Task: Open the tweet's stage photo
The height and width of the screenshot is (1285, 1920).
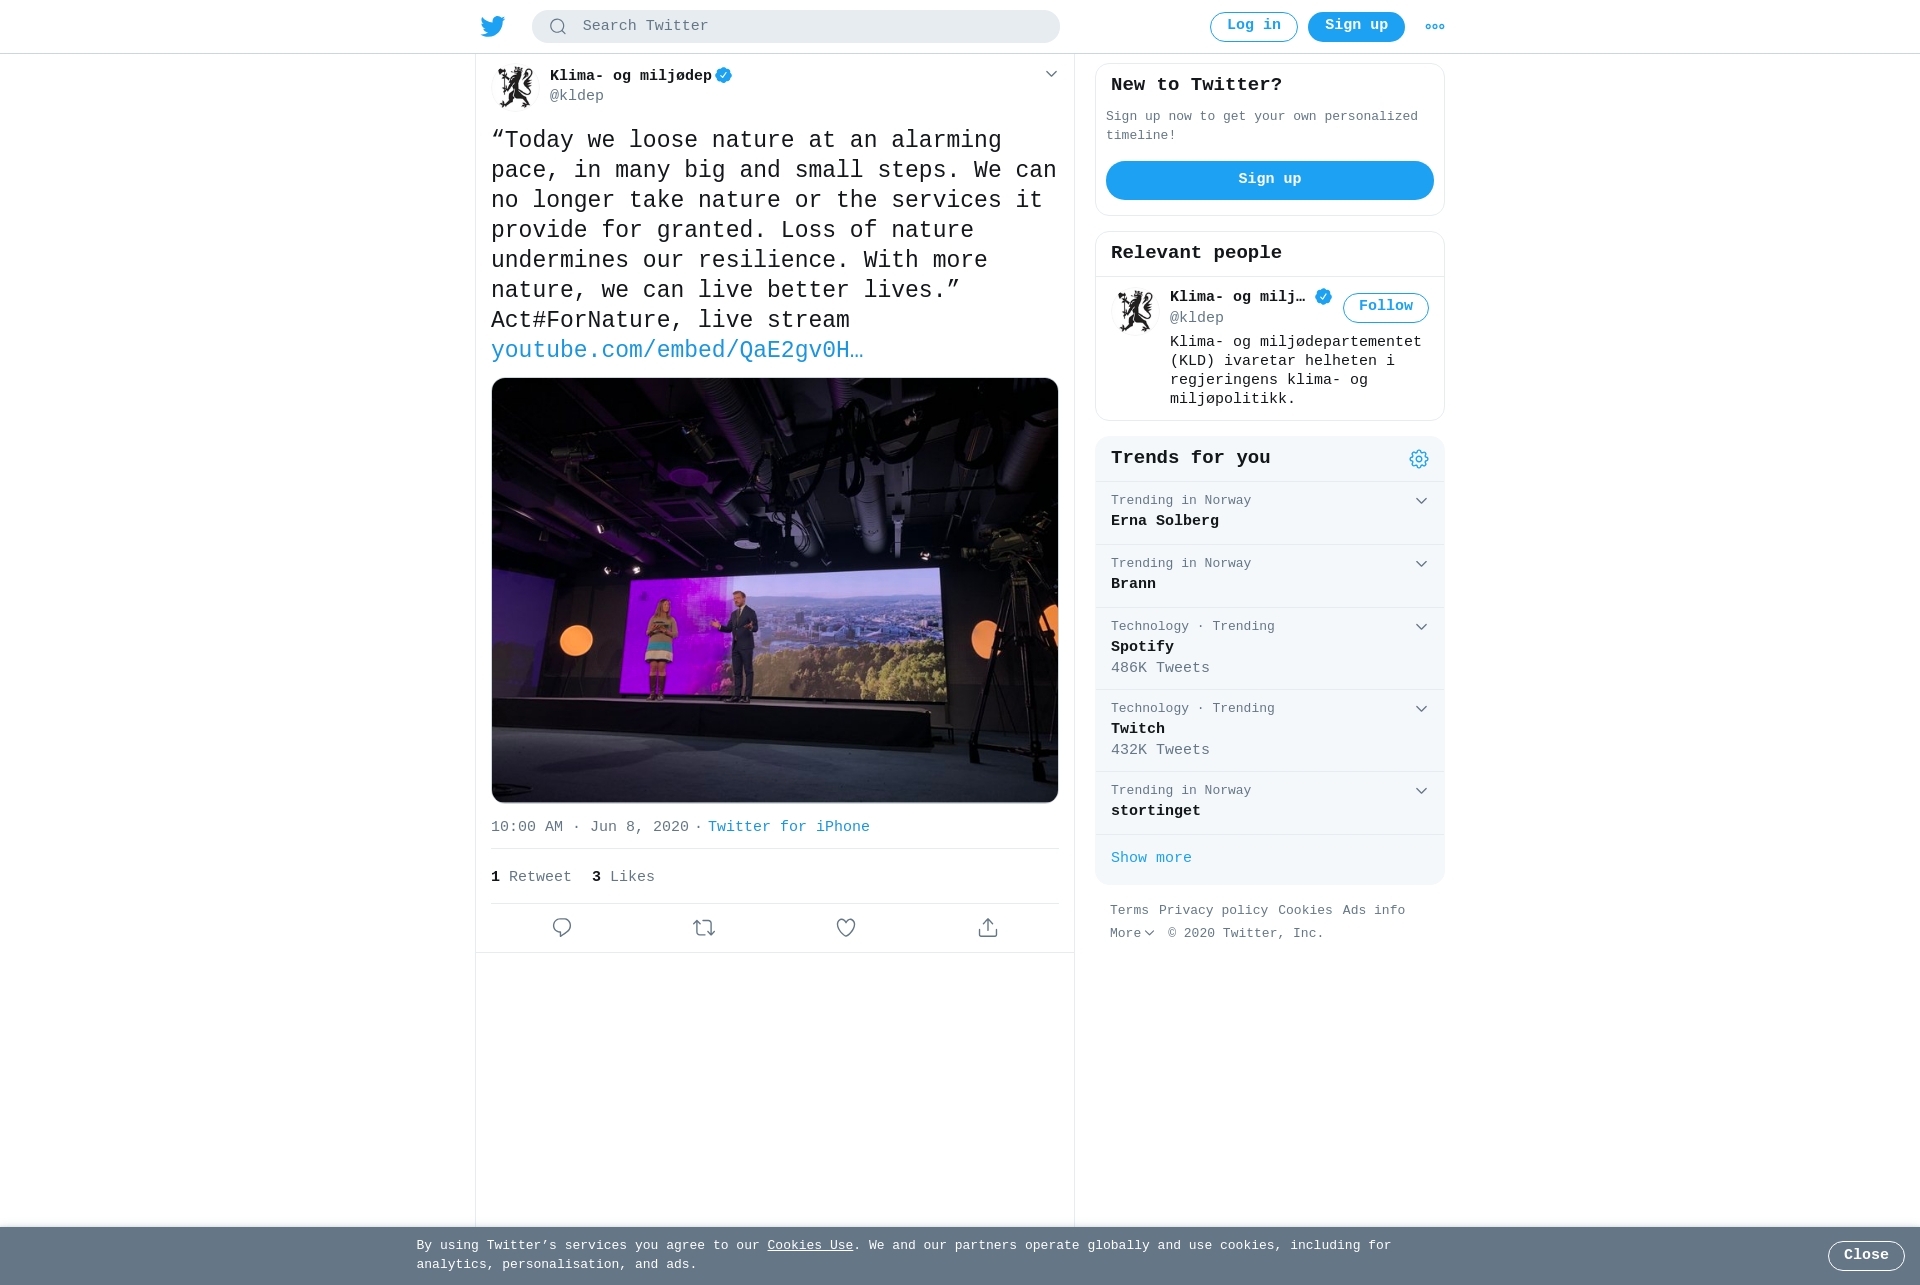Action: click(x=775, y=590)
